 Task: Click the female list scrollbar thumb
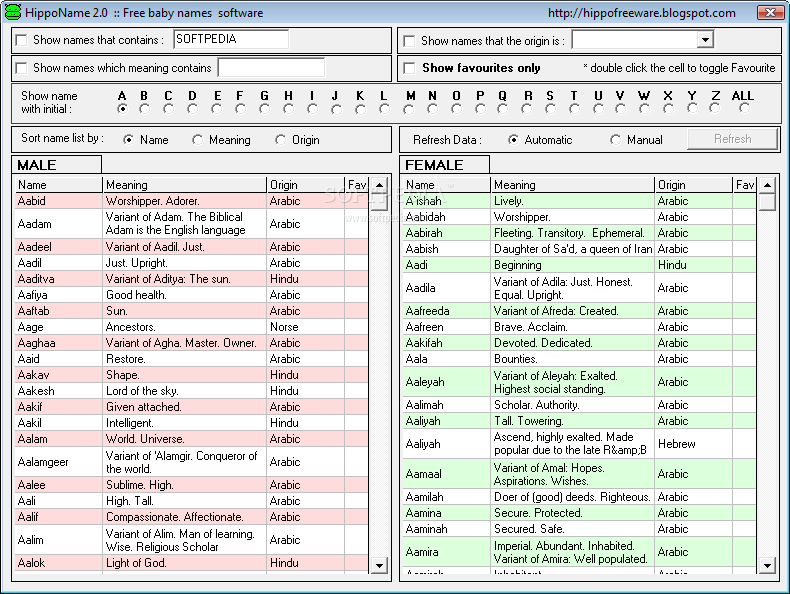click(x=767, y=202)
